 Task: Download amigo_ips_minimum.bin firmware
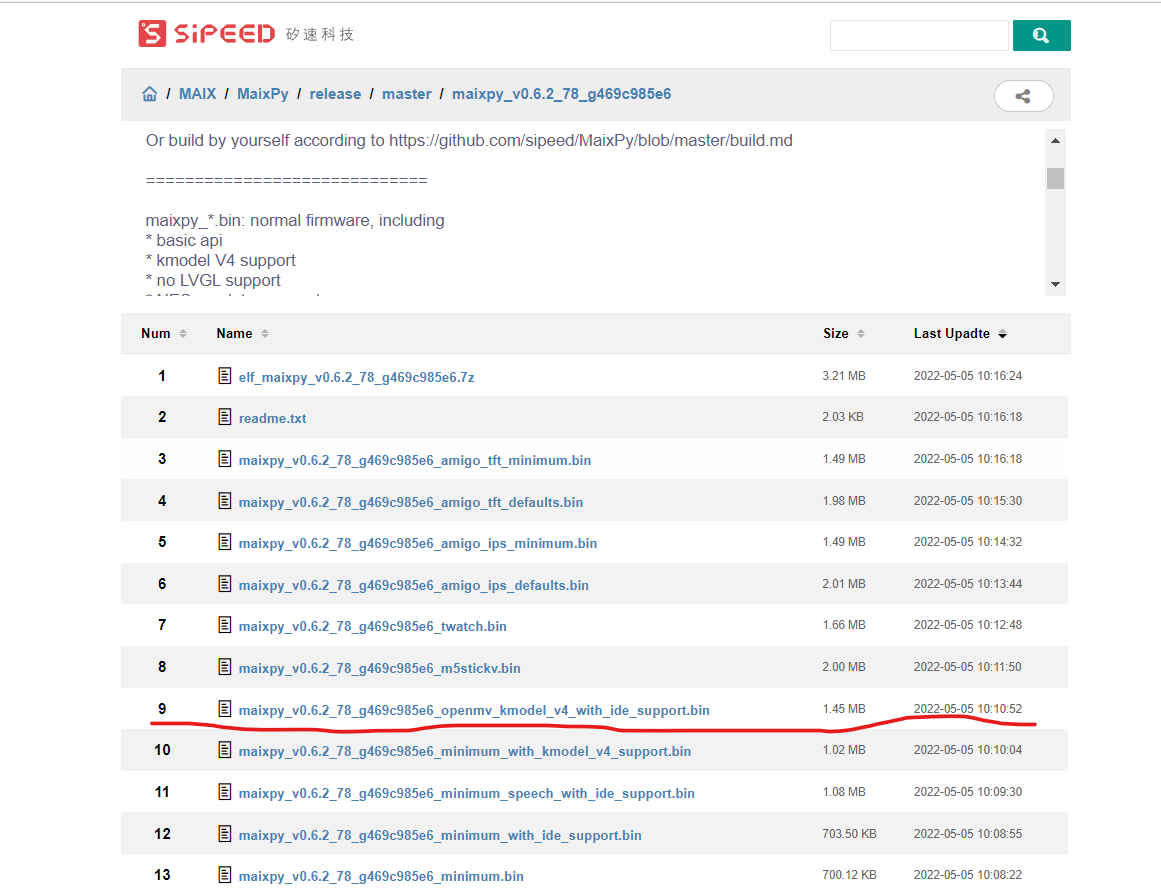[x=418, y=543]
